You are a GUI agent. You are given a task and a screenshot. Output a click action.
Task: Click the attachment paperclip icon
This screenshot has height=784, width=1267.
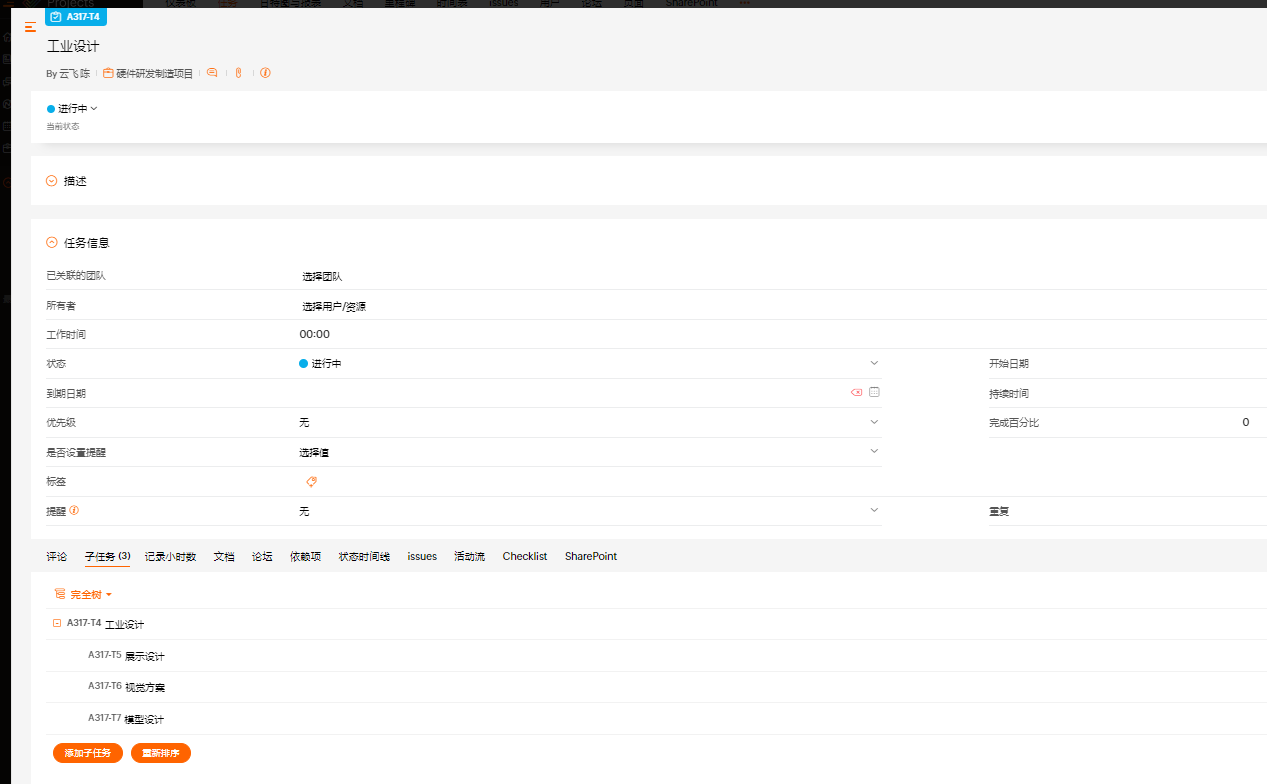tap(238, 73)
